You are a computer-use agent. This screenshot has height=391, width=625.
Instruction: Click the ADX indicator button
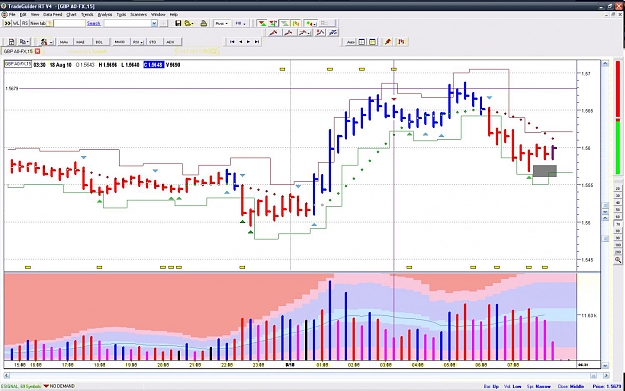[171, 42]
